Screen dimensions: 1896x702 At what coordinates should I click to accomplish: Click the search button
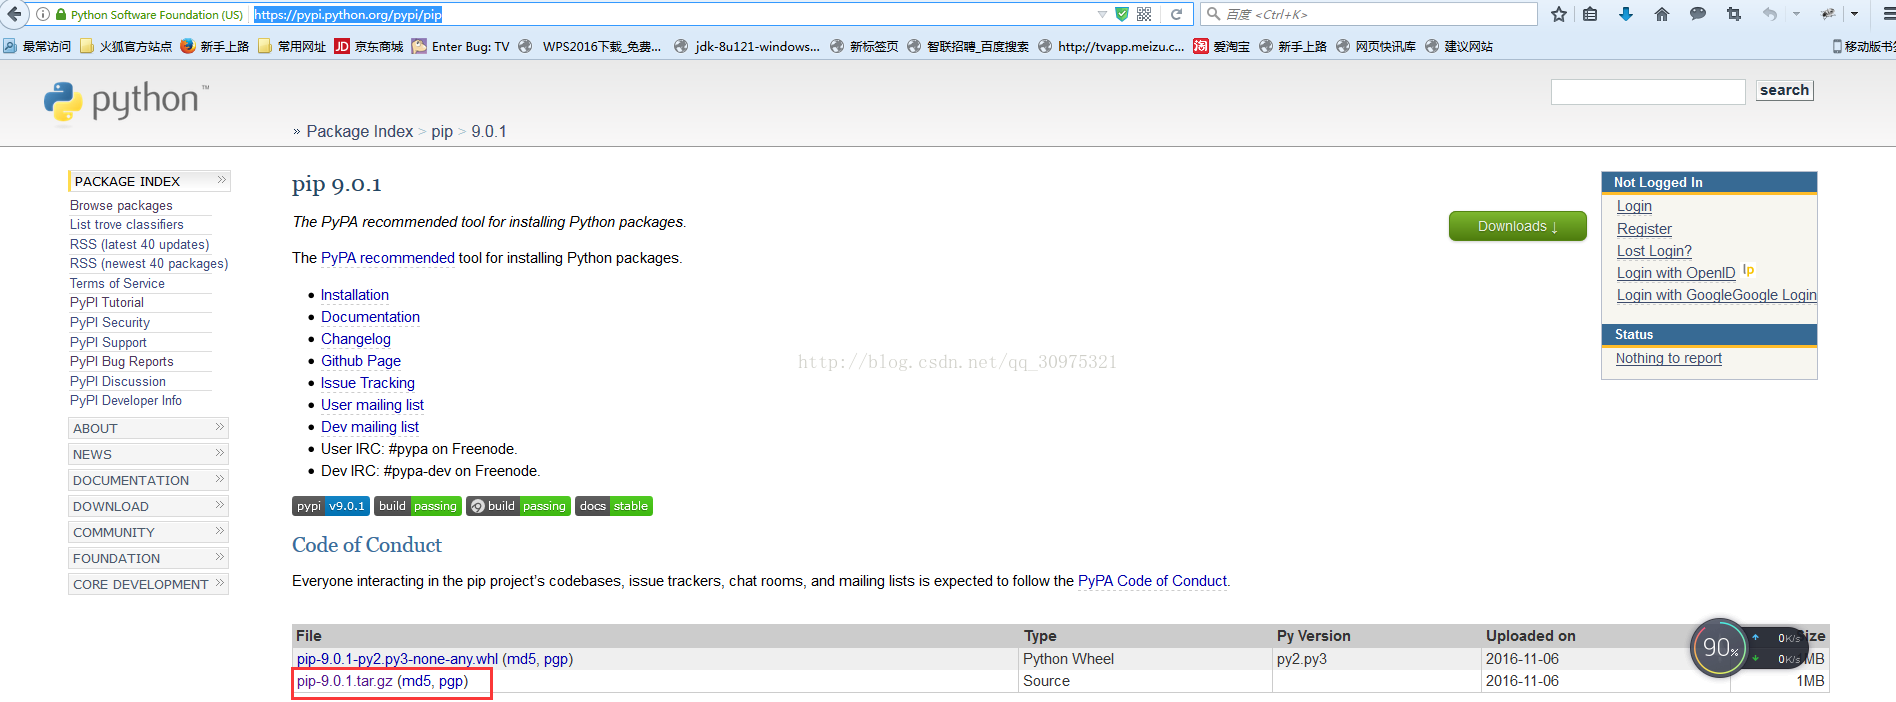click(x=1785, y=90)
